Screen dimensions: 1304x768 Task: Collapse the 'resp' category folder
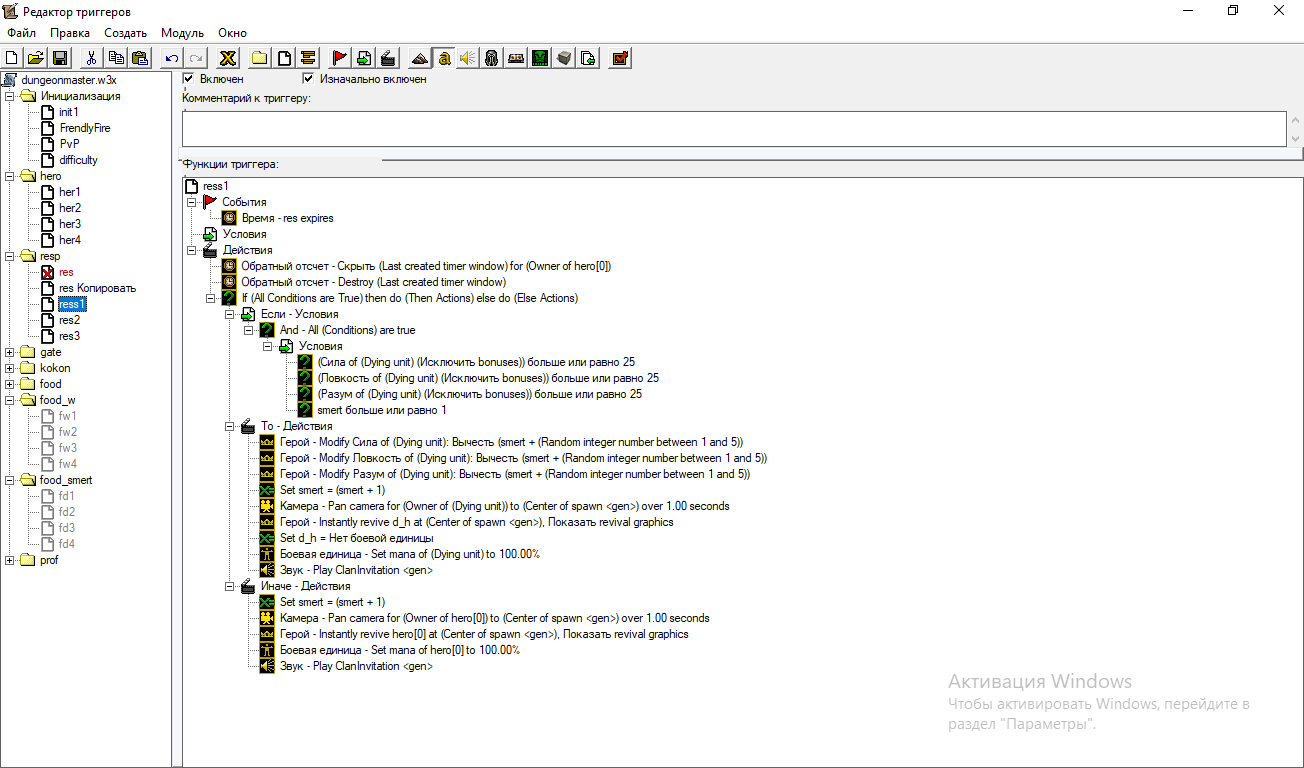pos(10,256)
